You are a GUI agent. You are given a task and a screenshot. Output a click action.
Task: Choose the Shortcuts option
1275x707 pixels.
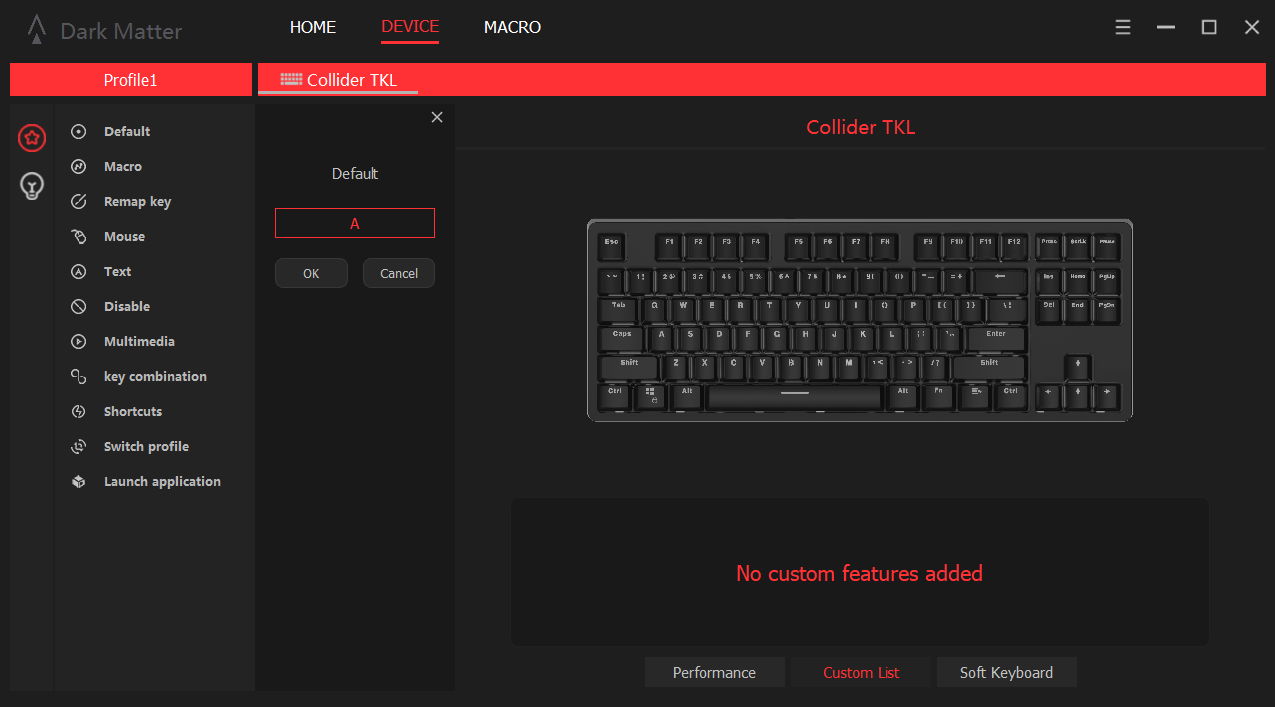133,412
